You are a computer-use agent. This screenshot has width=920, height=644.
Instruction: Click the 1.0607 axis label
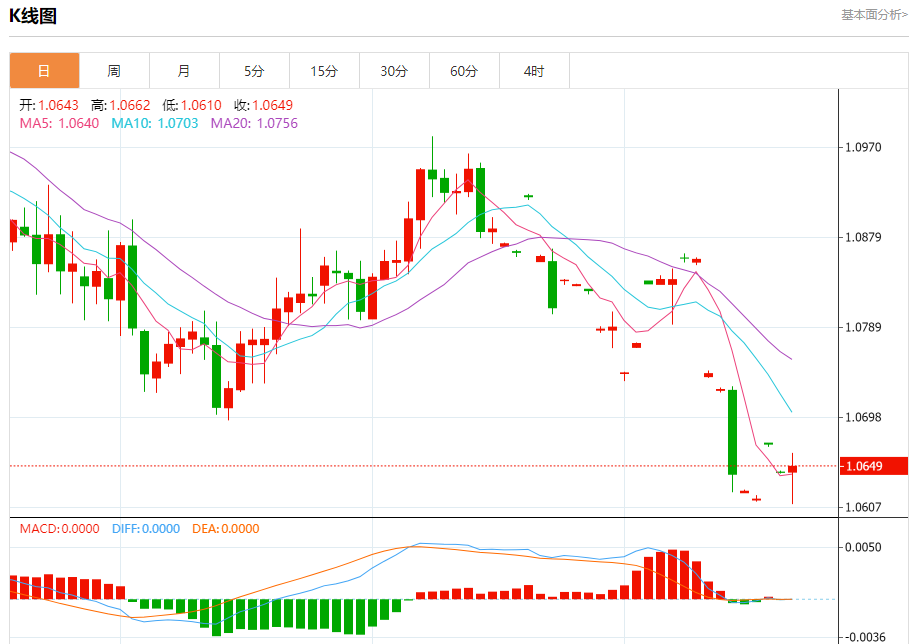(x=863, y=507)
